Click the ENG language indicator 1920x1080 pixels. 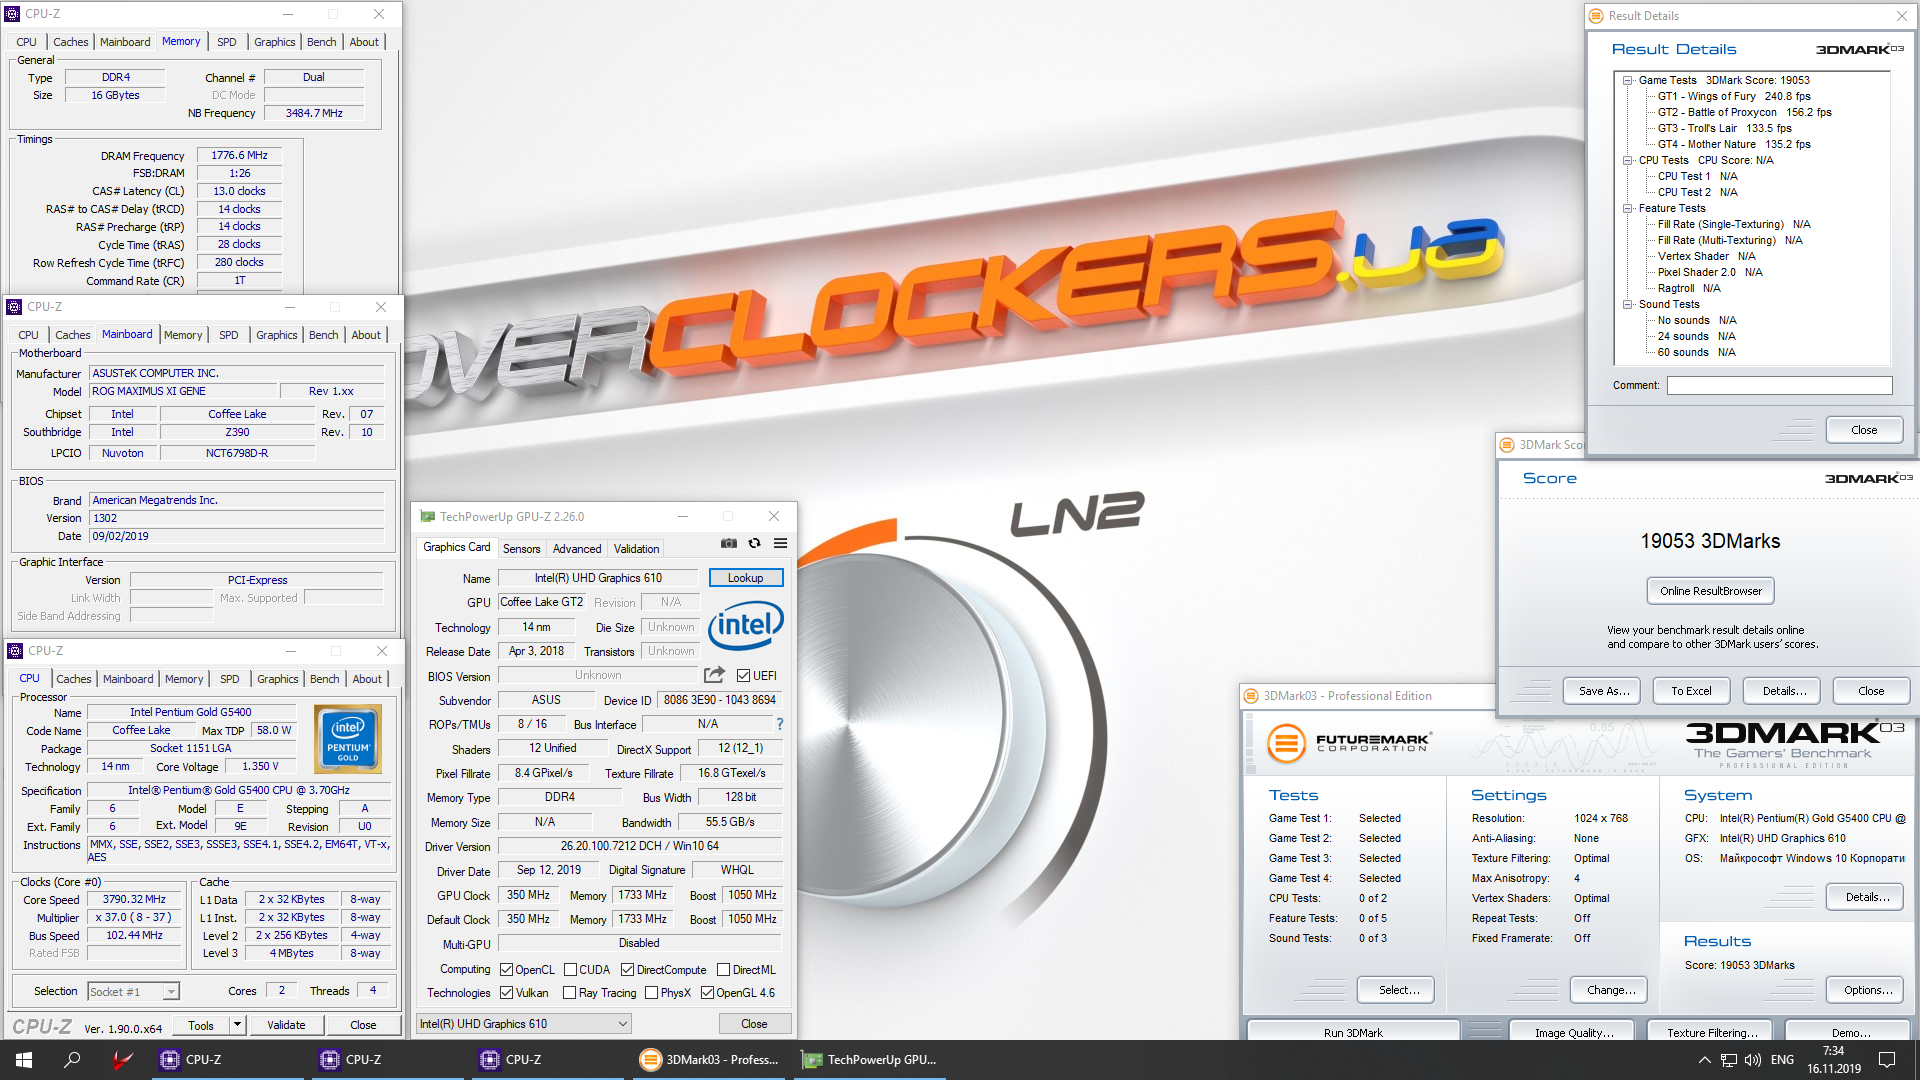[x=1782, y=1060]
